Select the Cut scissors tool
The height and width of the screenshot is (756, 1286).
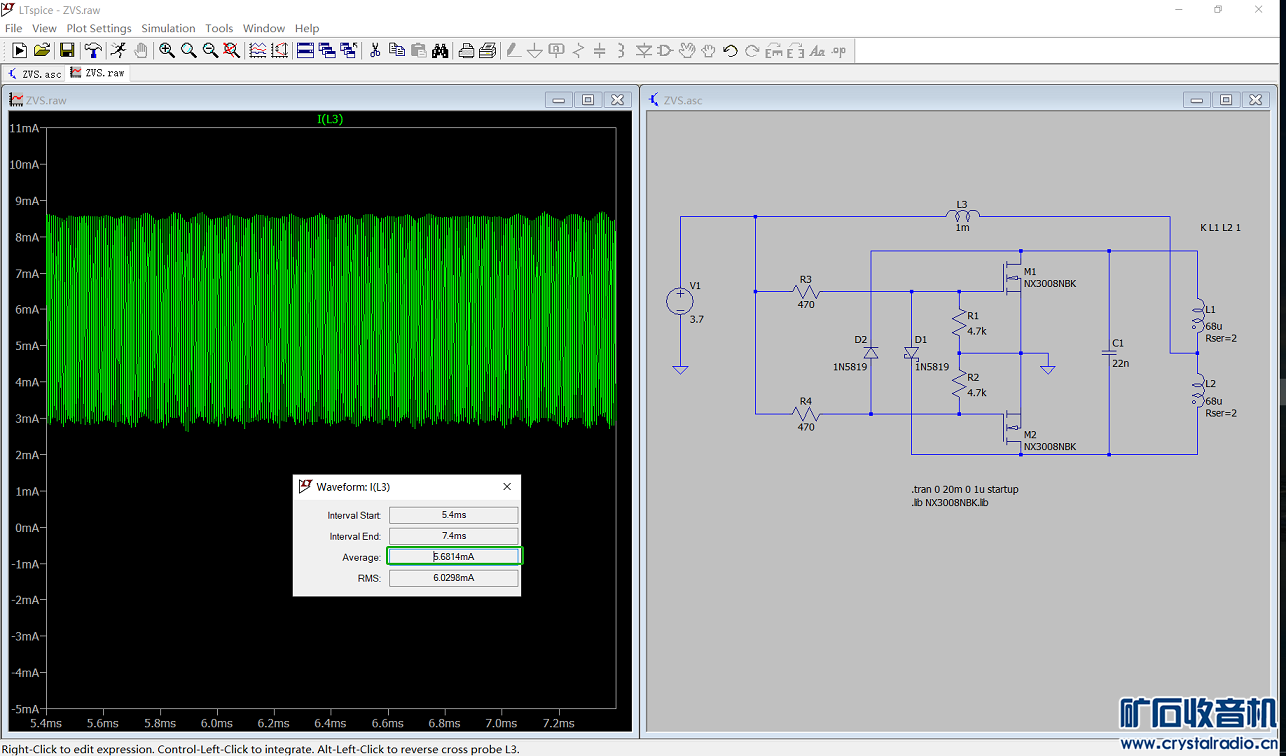click(375, 50)
